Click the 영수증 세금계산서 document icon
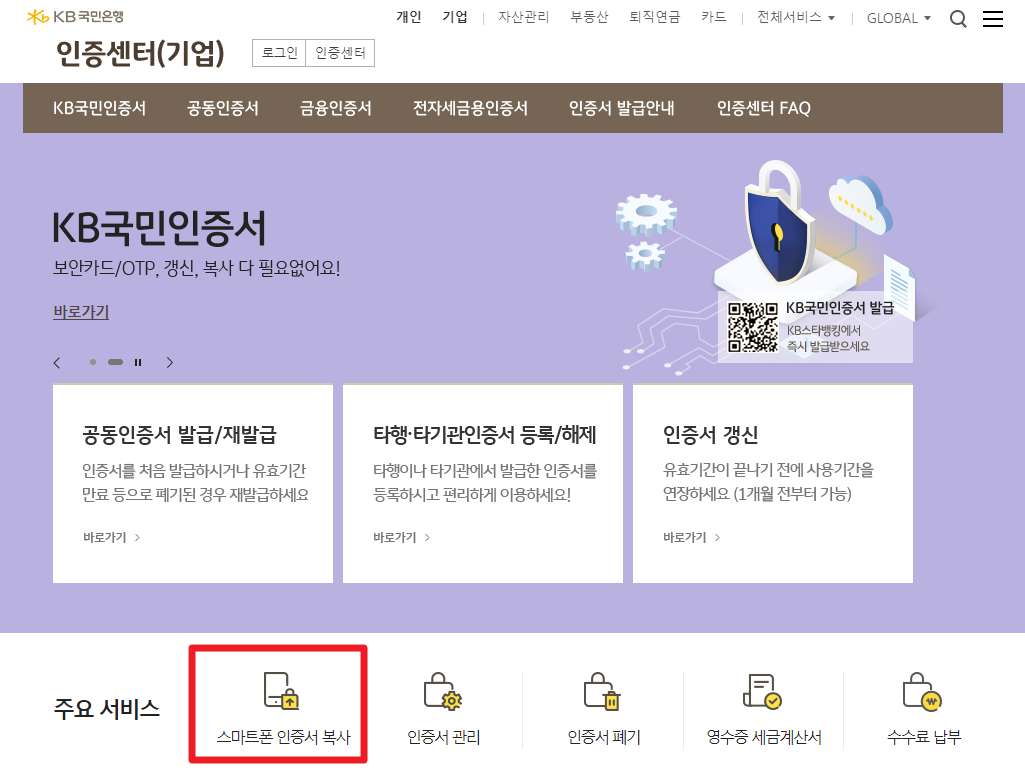1025x770 pixels. tap(762, 691)
